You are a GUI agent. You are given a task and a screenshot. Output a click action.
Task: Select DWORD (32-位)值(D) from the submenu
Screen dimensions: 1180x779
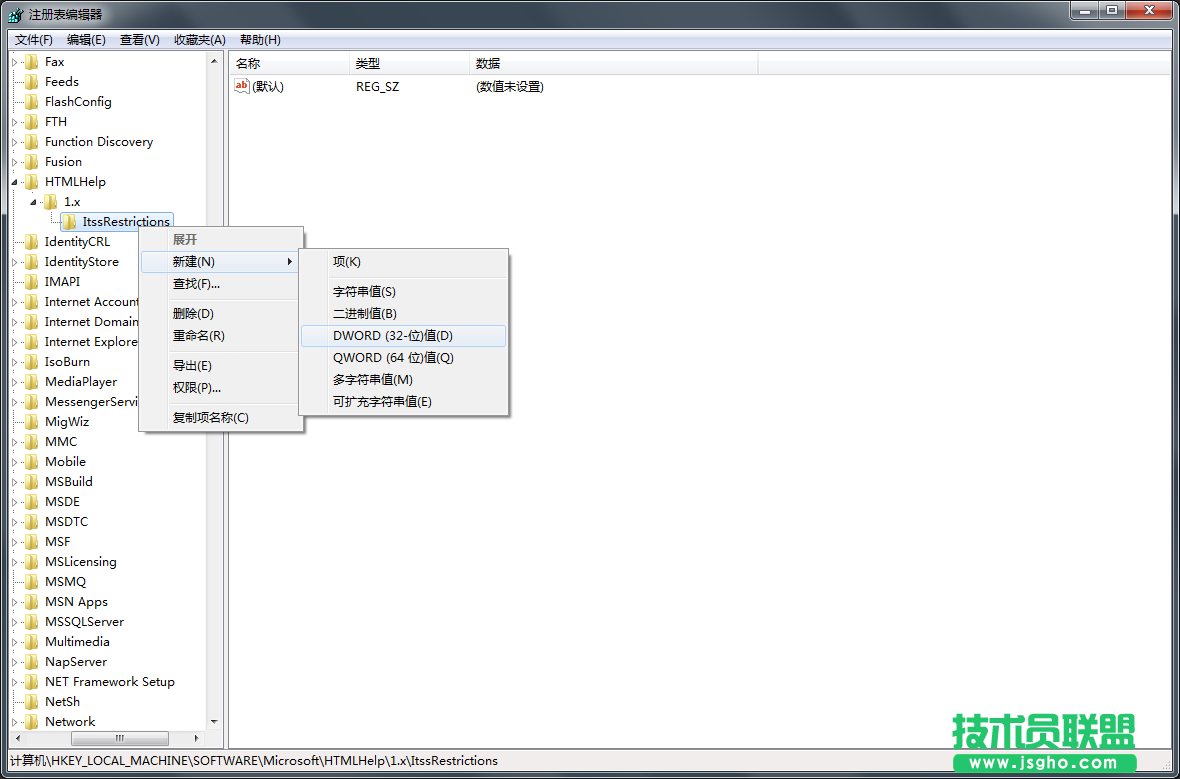[x=391, y=335]
